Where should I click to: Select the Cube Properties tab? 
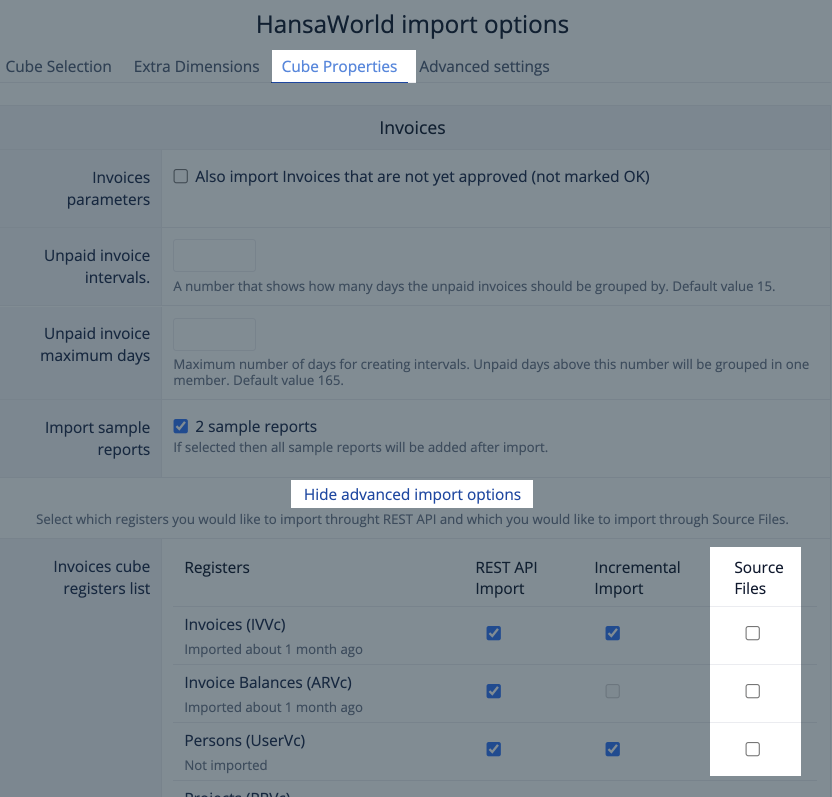(339, 67)
